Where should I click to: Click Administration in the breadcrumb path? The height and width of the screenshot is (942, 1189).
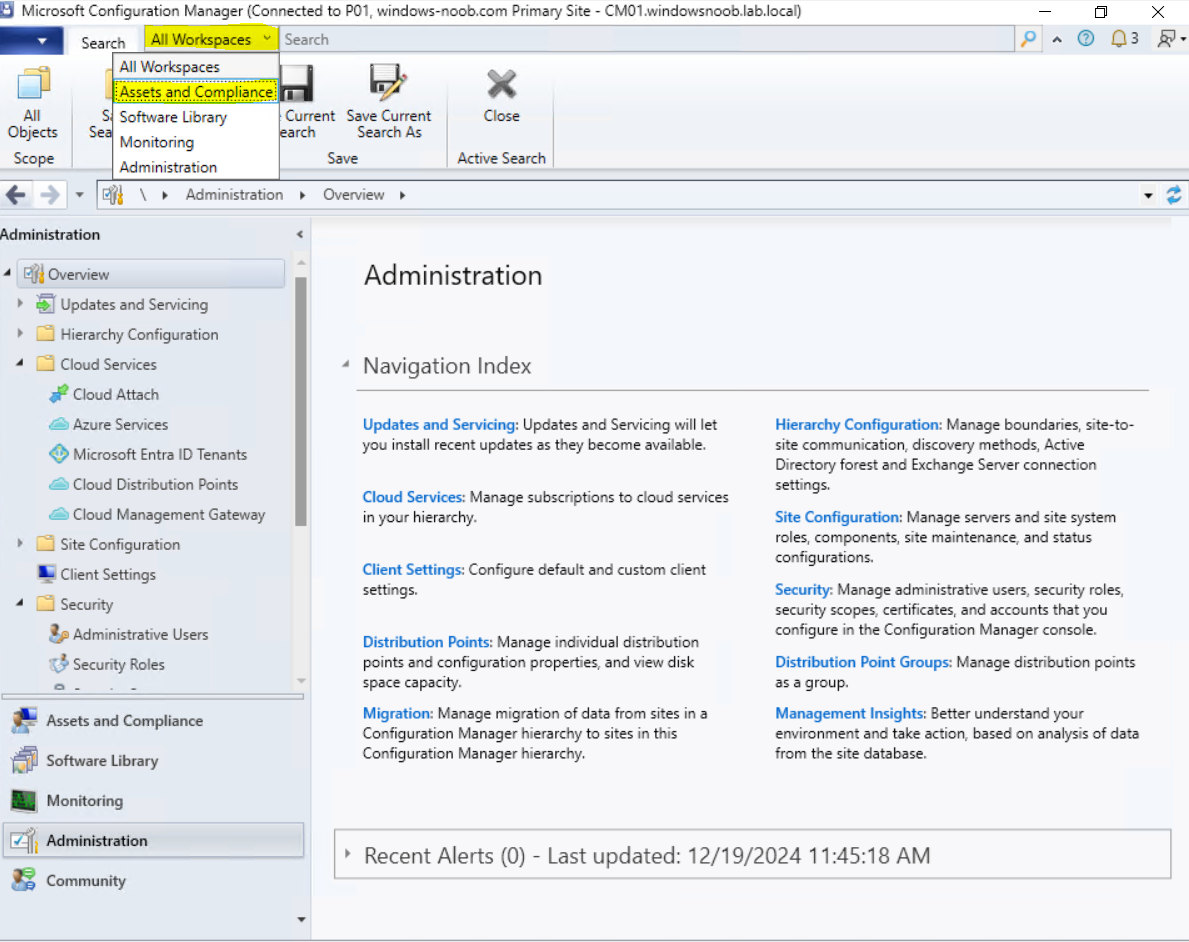(234, 195)
